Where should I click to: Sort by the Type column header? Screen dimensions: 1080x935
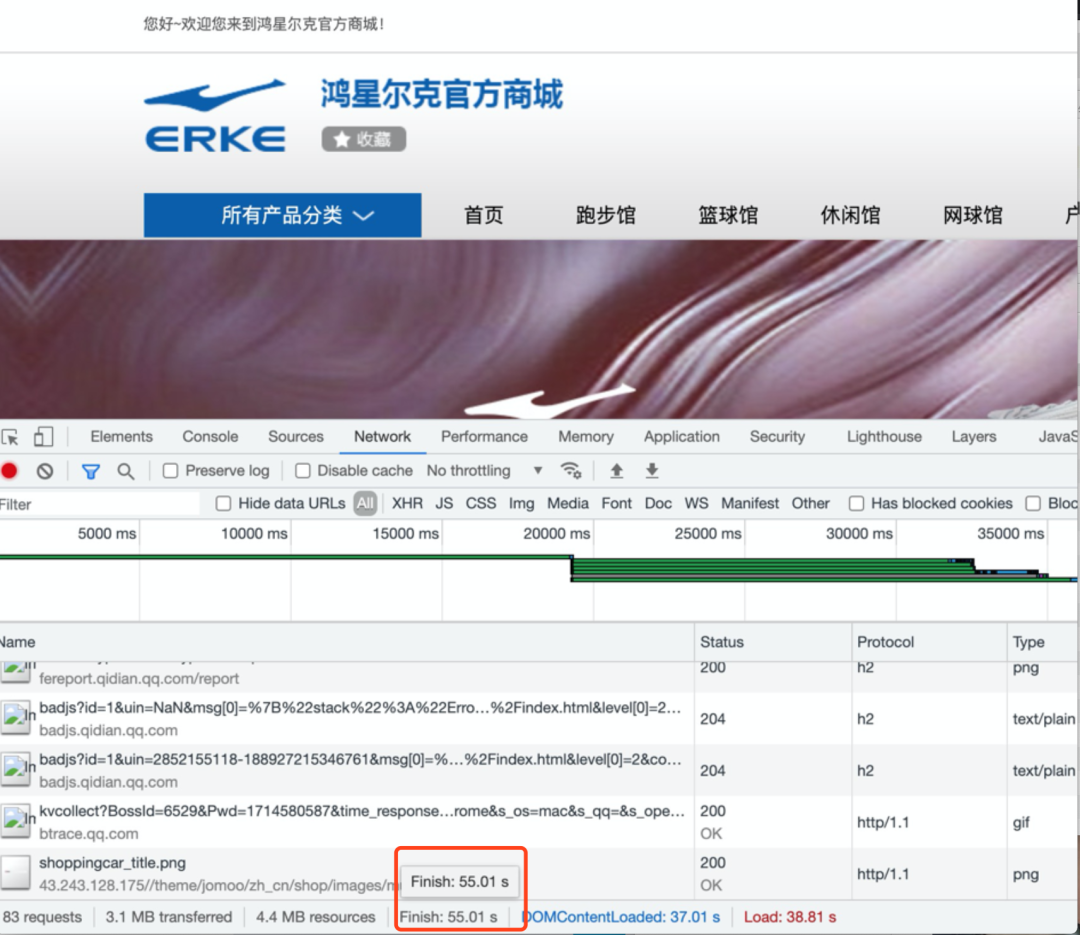[x=1043, y=642]
